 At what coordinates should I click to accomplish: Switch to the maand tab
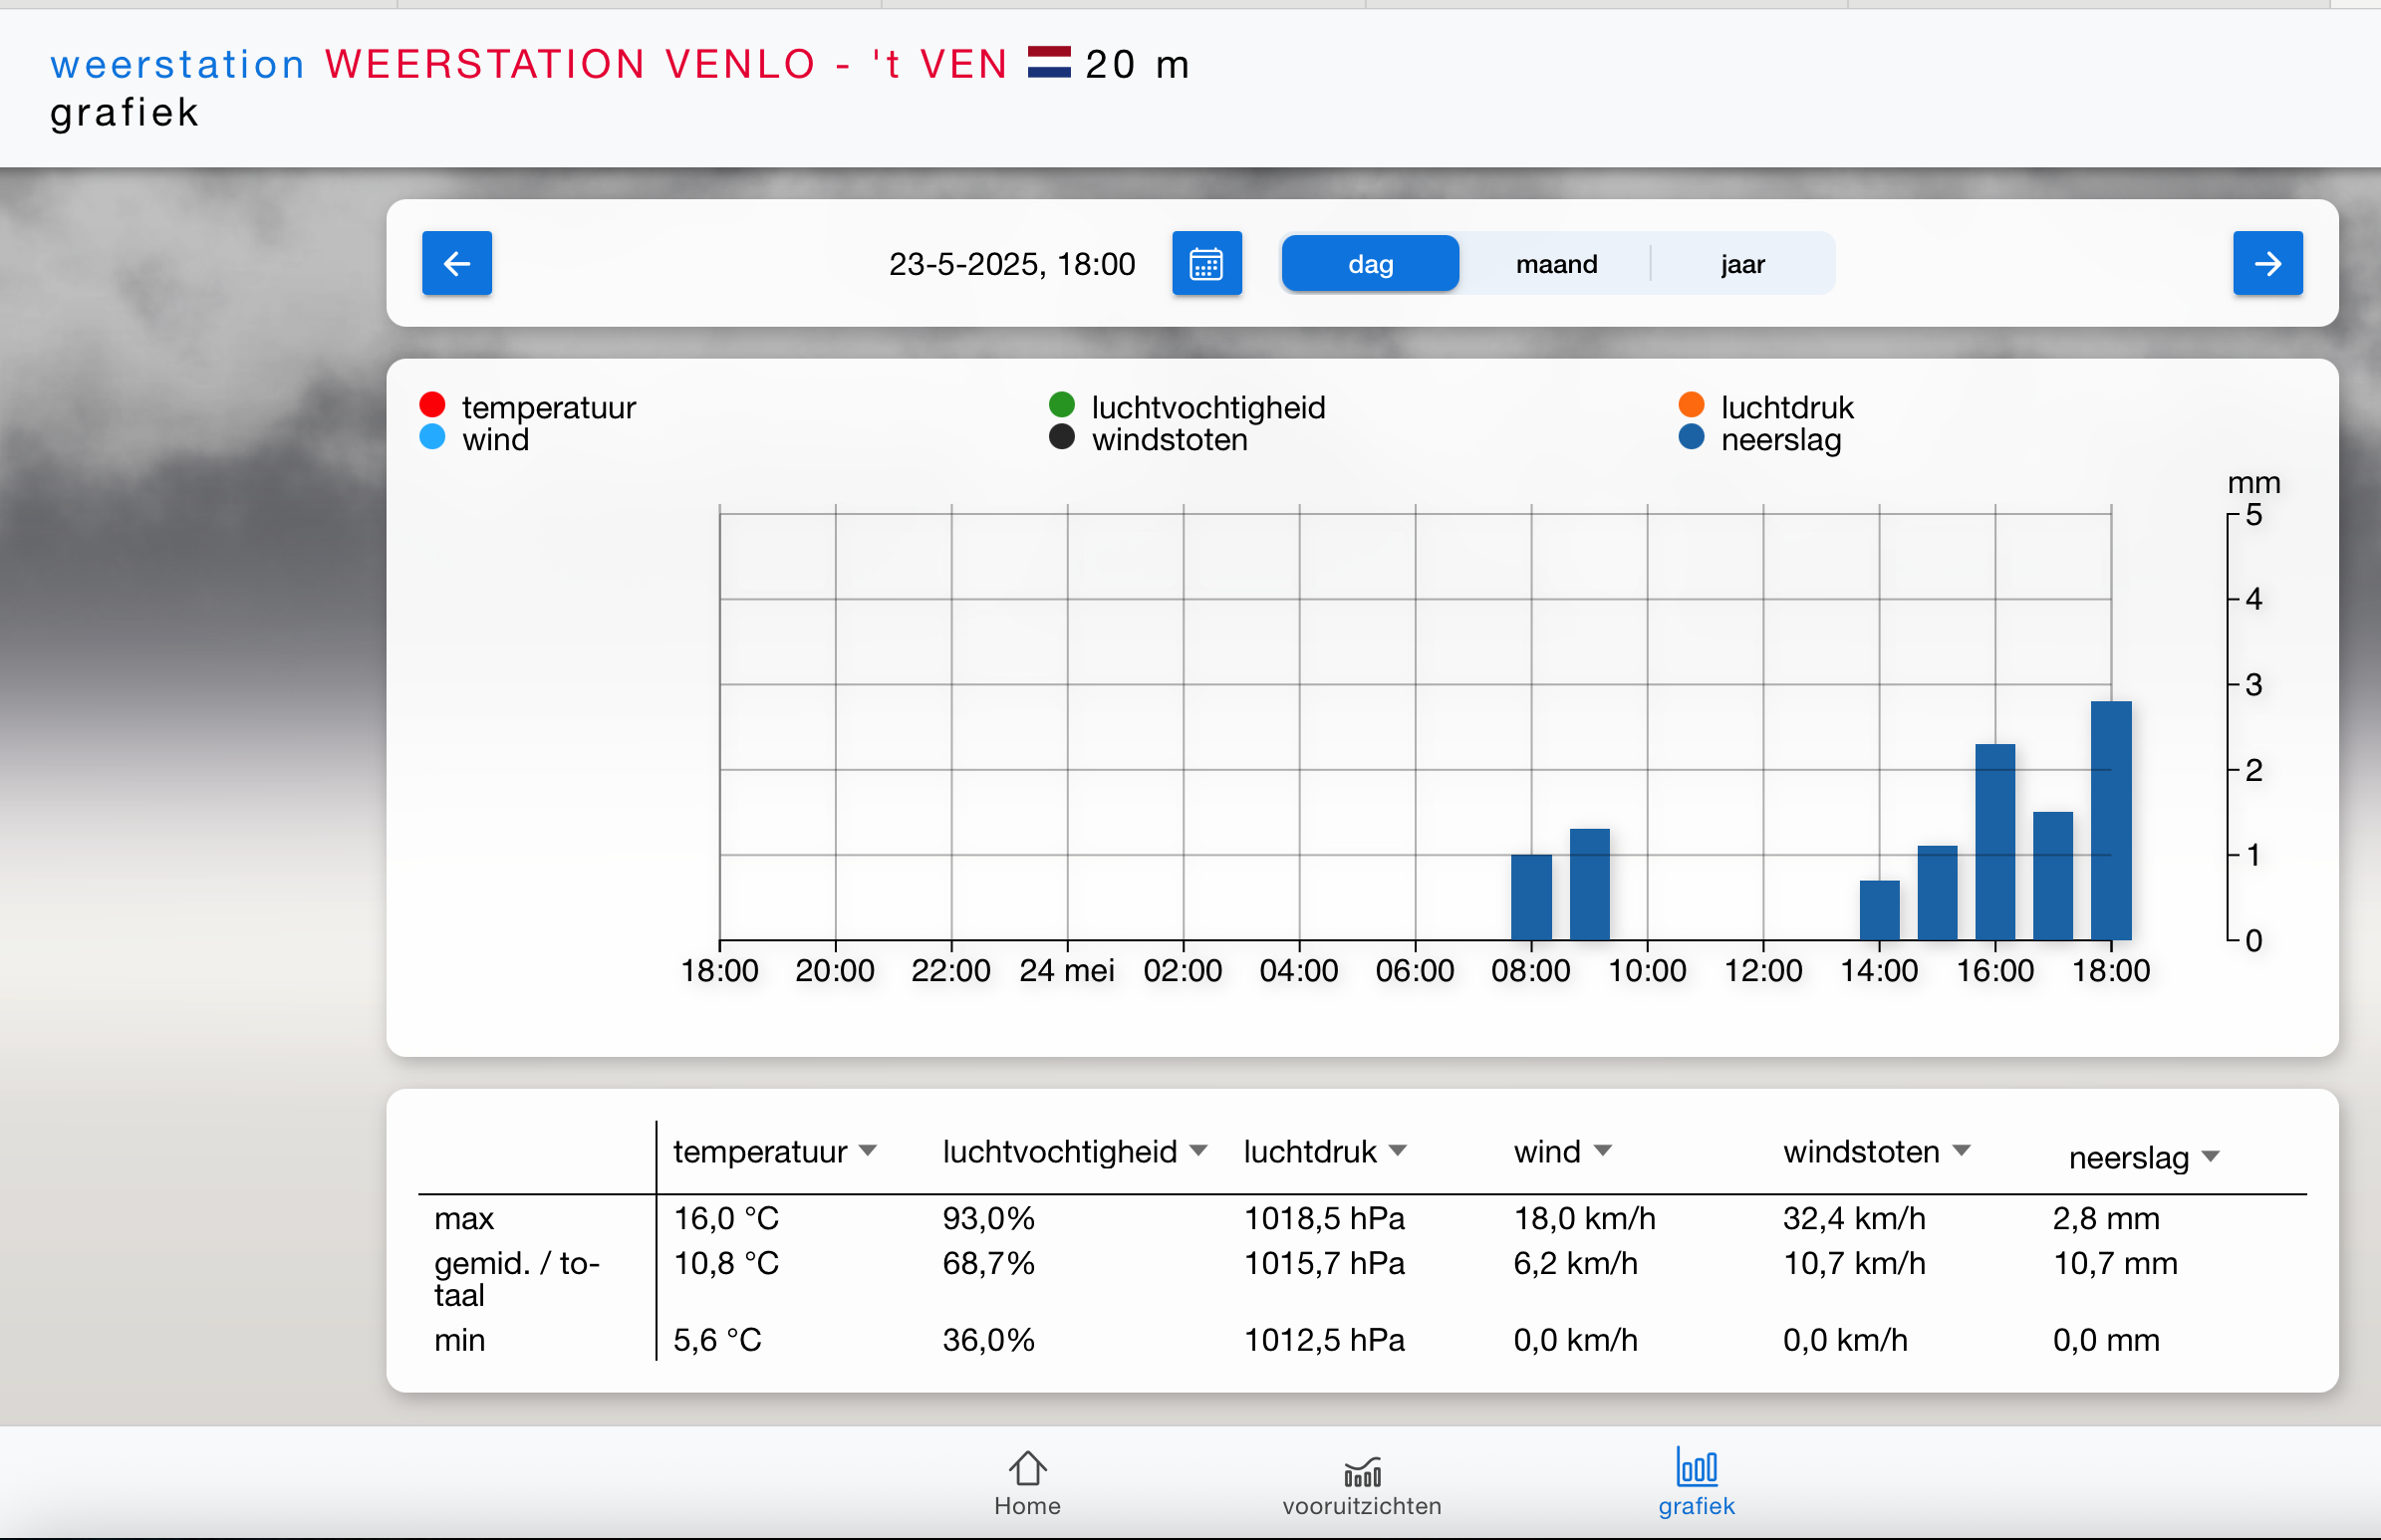pyautogui.click(x=1556, y=264)
